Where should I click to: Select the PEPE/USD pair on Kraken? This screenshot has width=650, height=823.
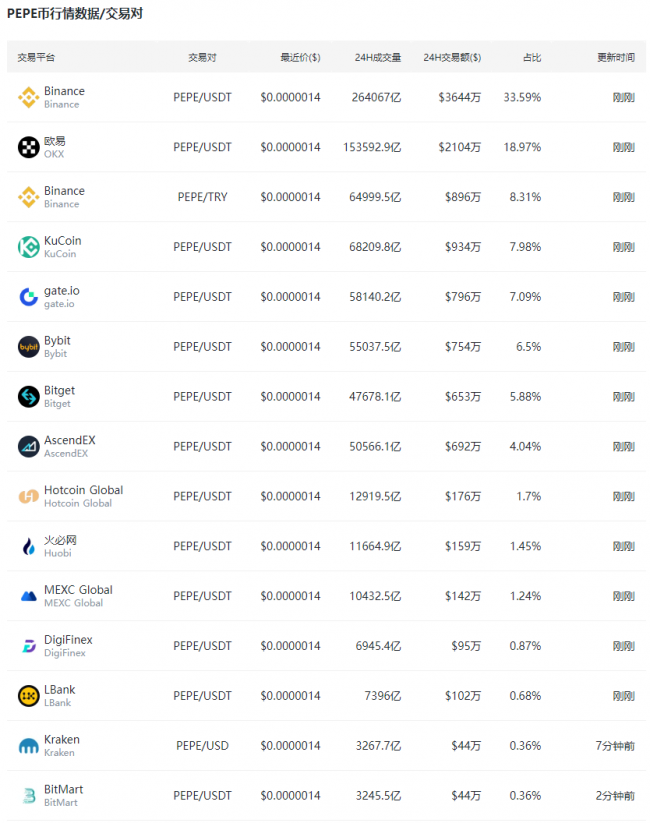[202, 746]
